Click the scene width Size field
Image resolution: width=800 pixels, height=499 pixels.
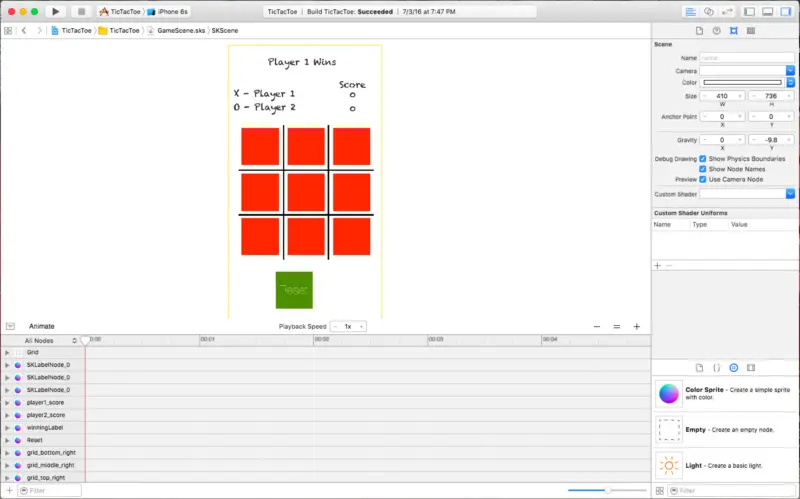point(722,96)
